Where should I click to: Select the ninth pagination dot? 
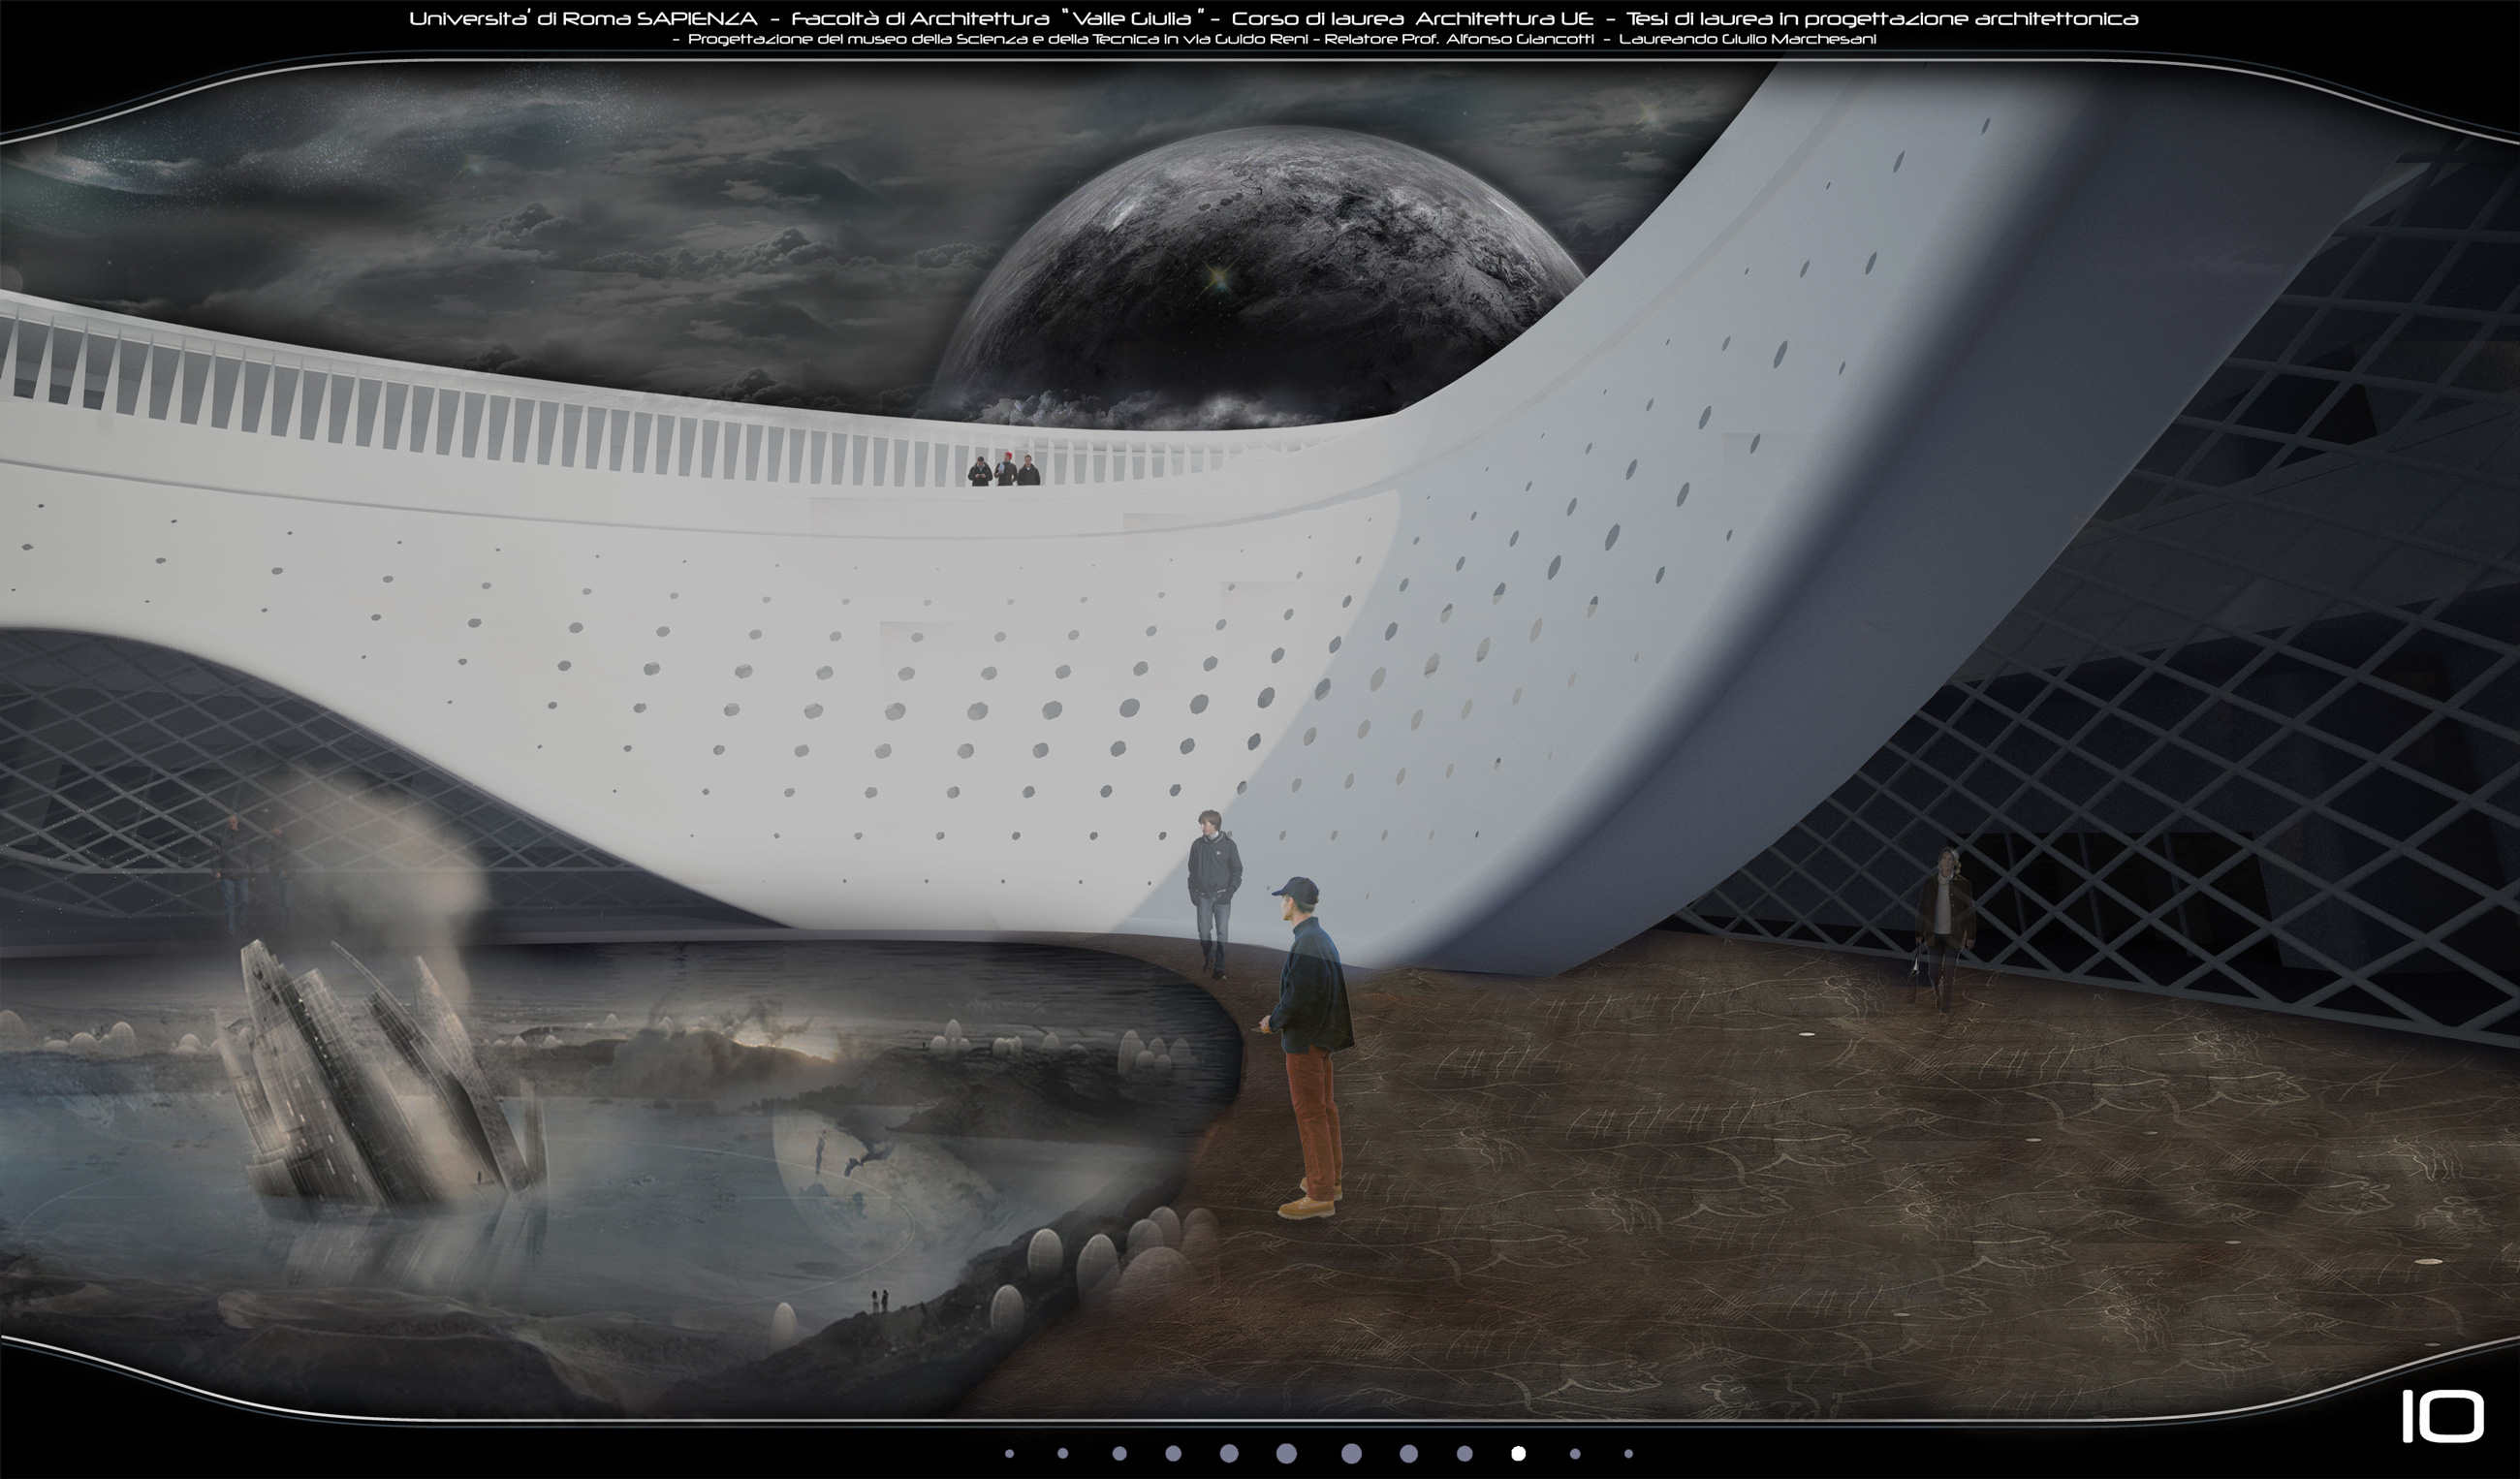[x=1464, y=1454]
